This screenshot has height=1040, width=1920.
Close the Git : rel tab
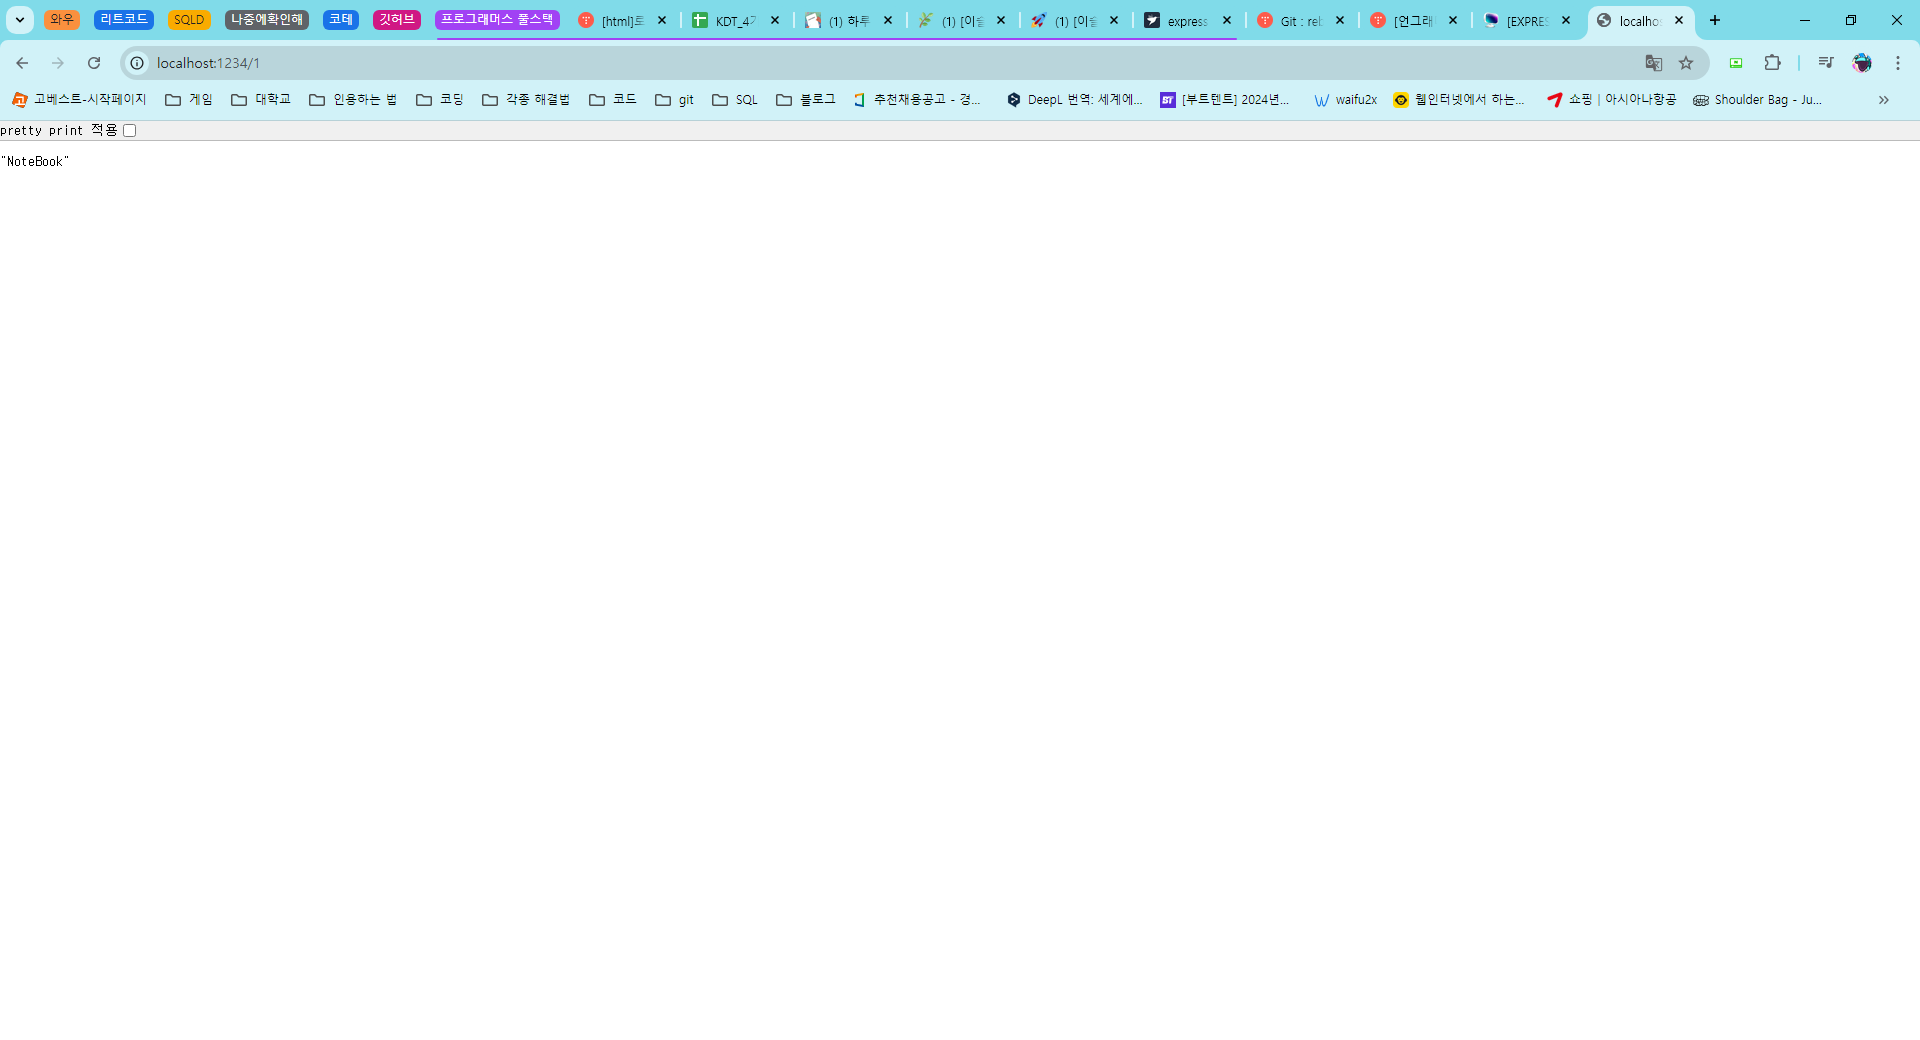tap(1340, 20)
